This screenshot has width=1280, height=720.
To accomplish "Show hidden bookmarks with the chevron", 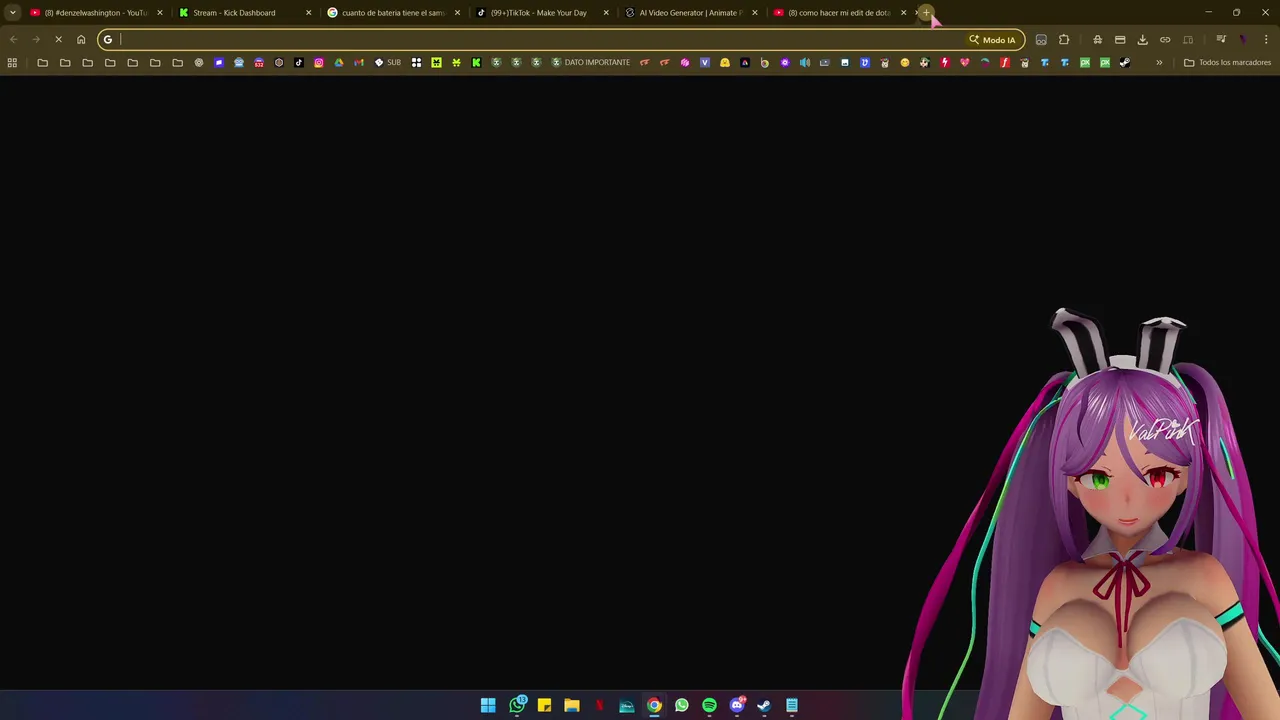I will pos(1159,63).
